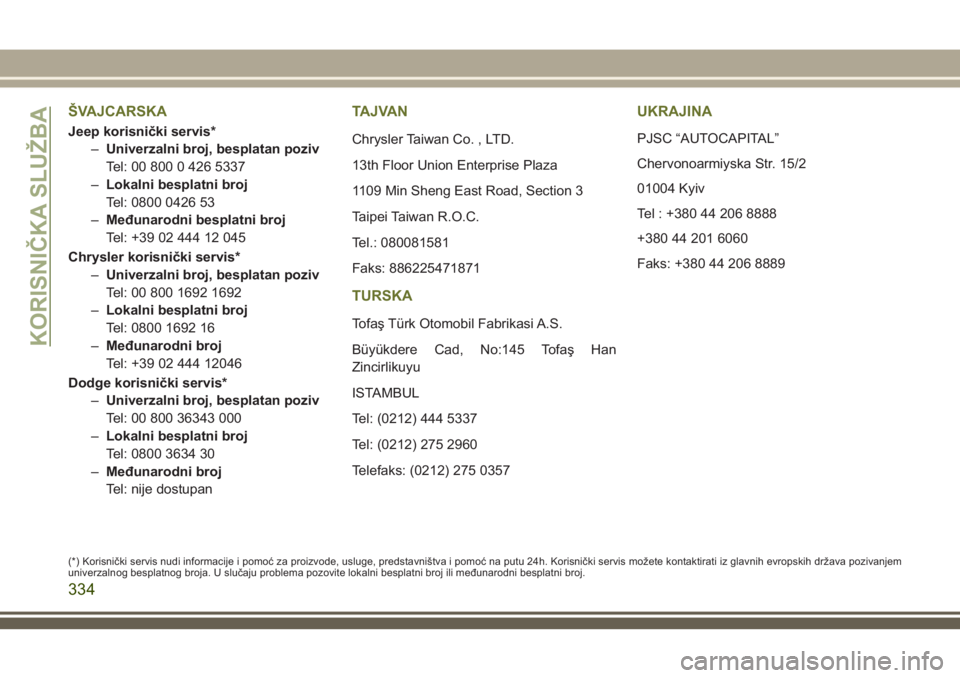This screenshot has width=960, height=678.
Task: Select the number 'Tel.: 080081581'
Action: [x=400, y=243]
